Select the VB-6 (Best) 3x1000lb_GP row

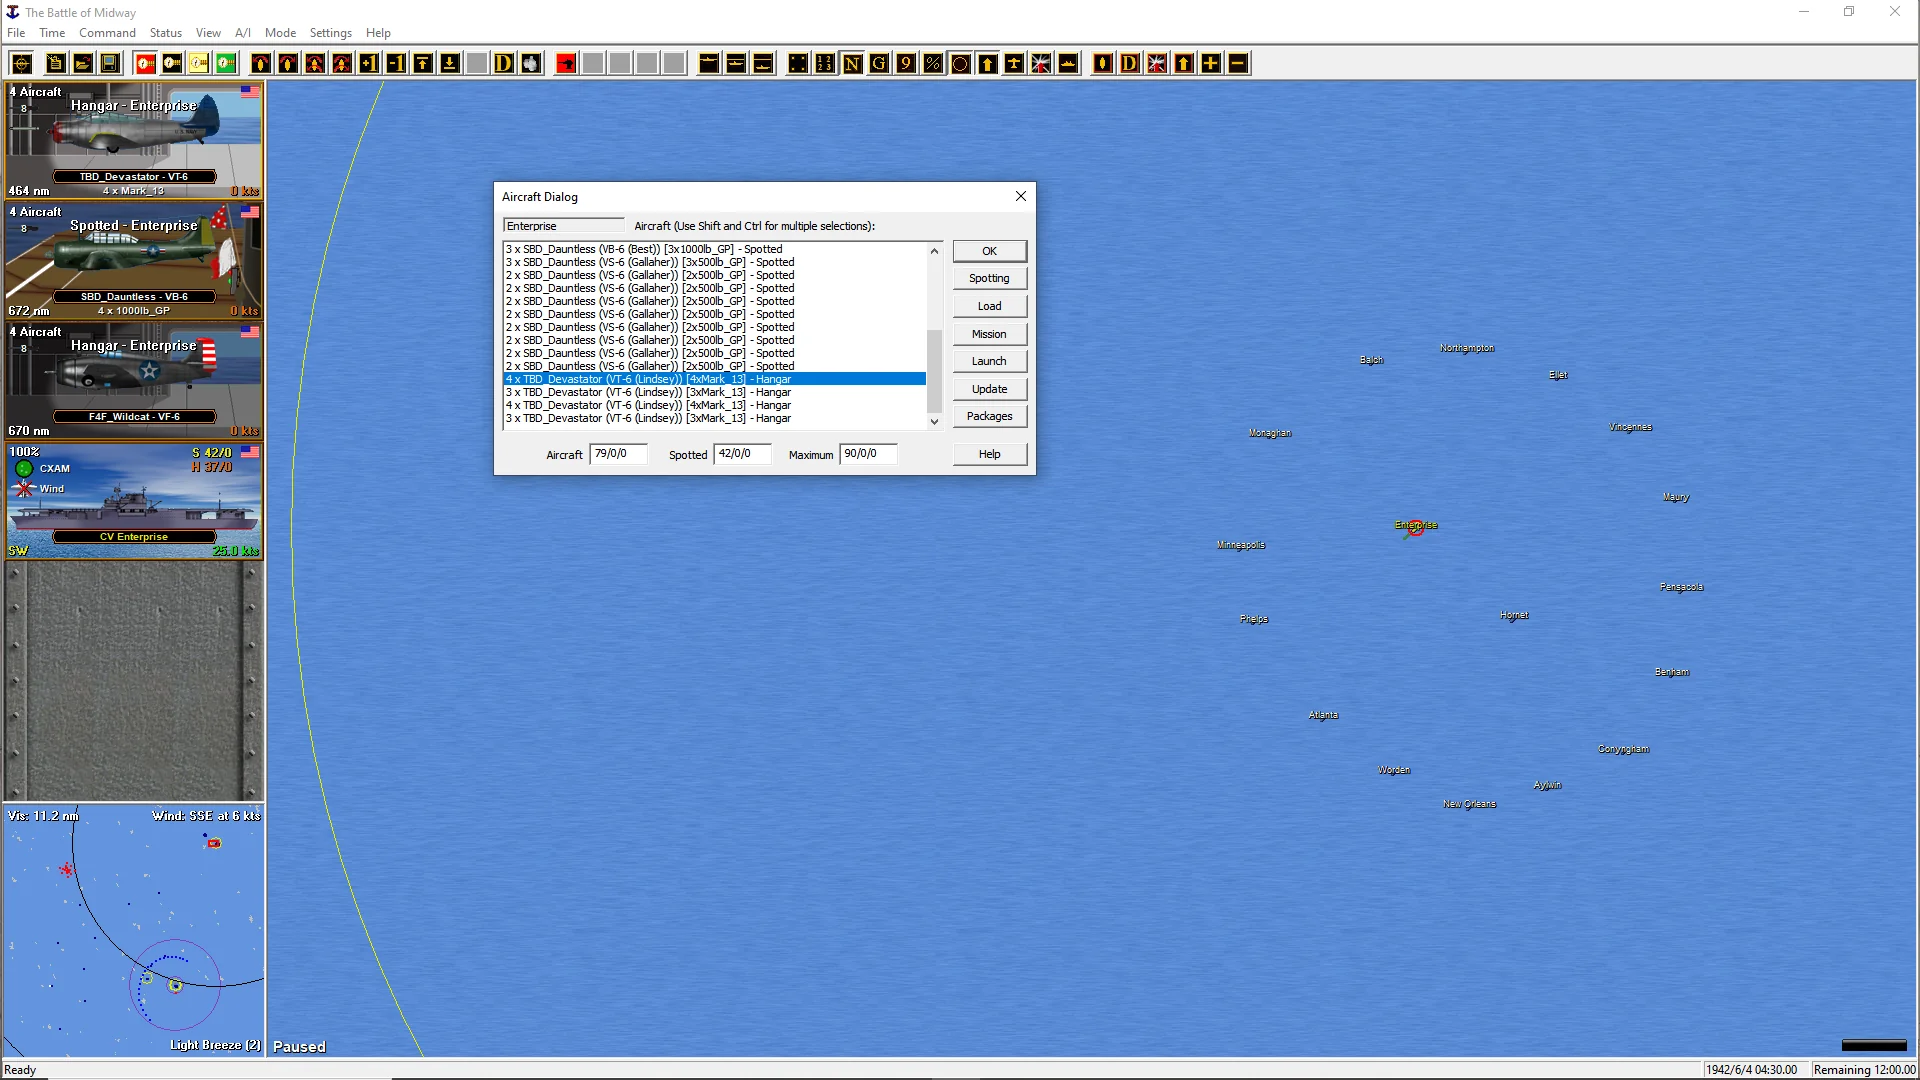coord(715,249)
